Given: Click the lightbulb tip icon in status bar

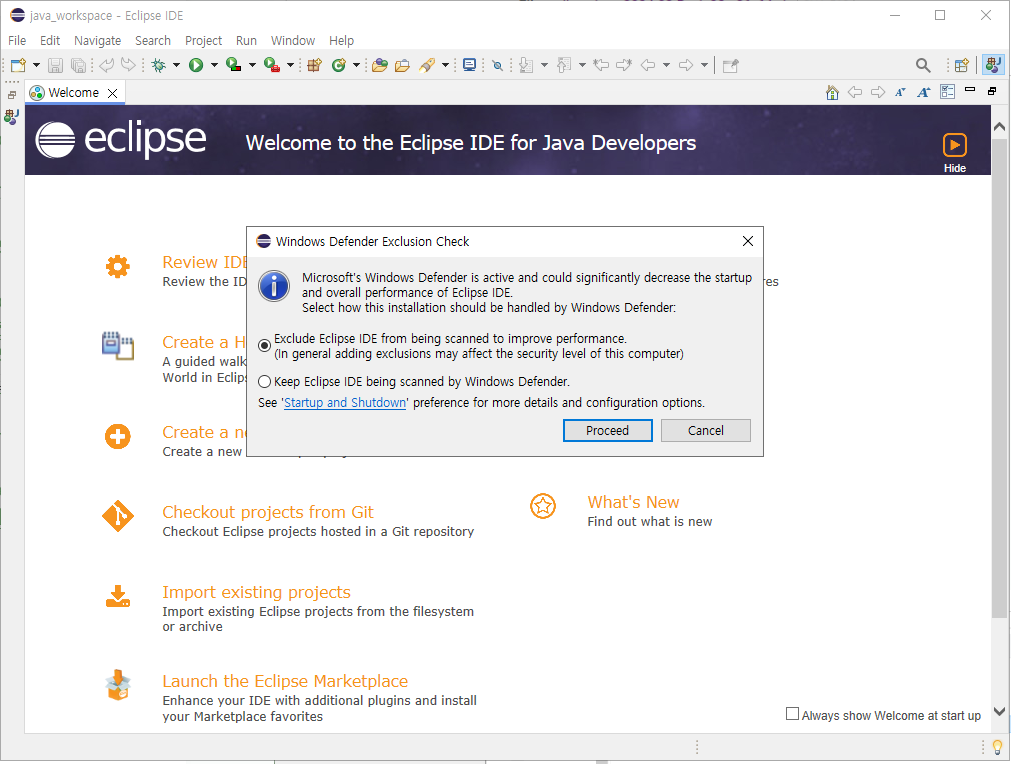Looking at the screenshot, I should [997, 747].
